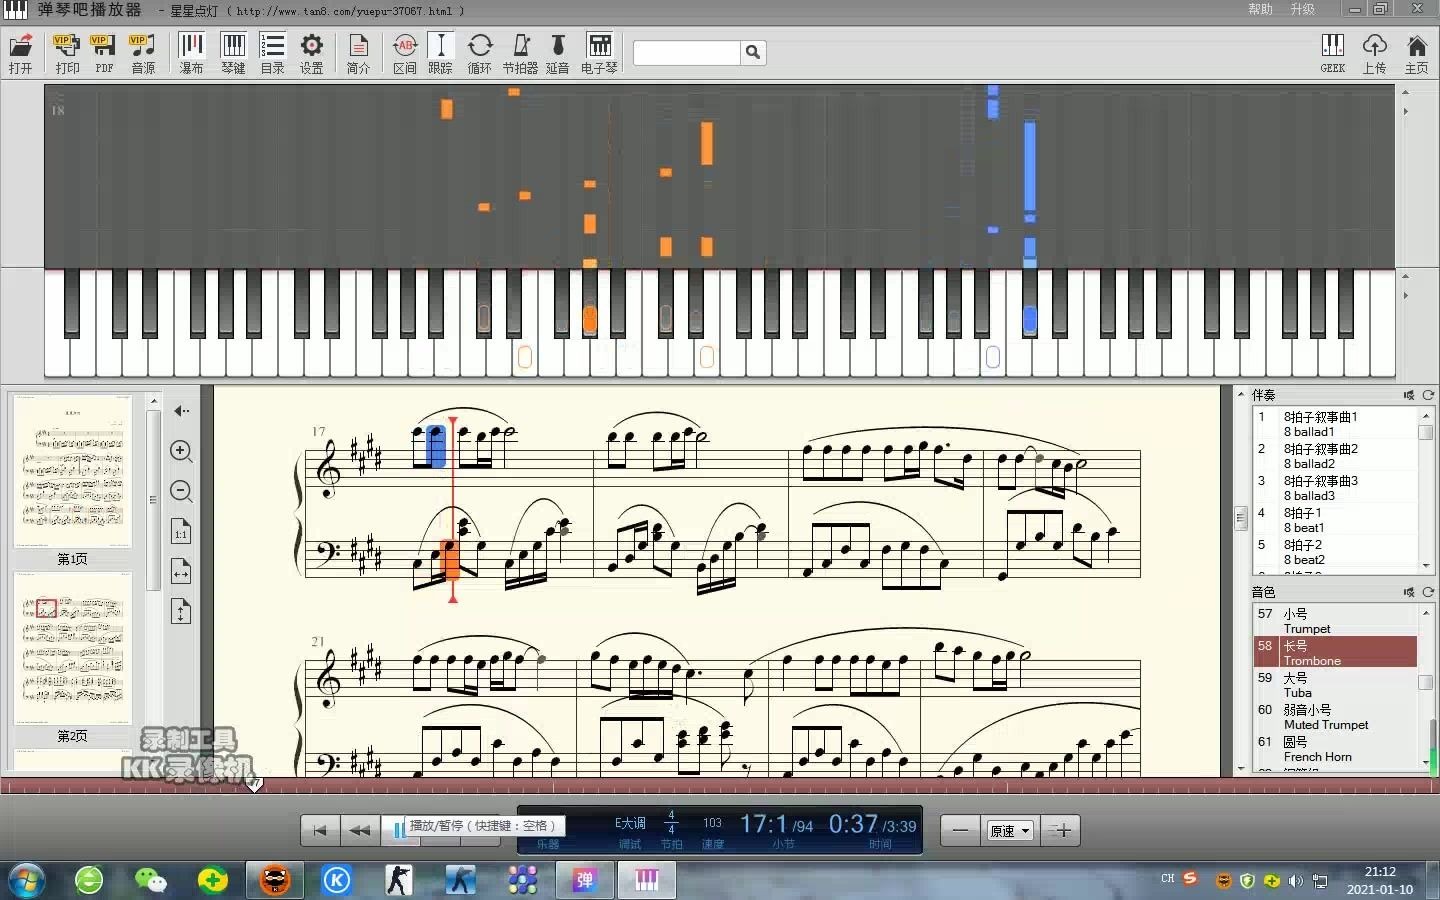Zoom in on the sheet music
Screen dimensions: 1440x900
click(181, 451)
